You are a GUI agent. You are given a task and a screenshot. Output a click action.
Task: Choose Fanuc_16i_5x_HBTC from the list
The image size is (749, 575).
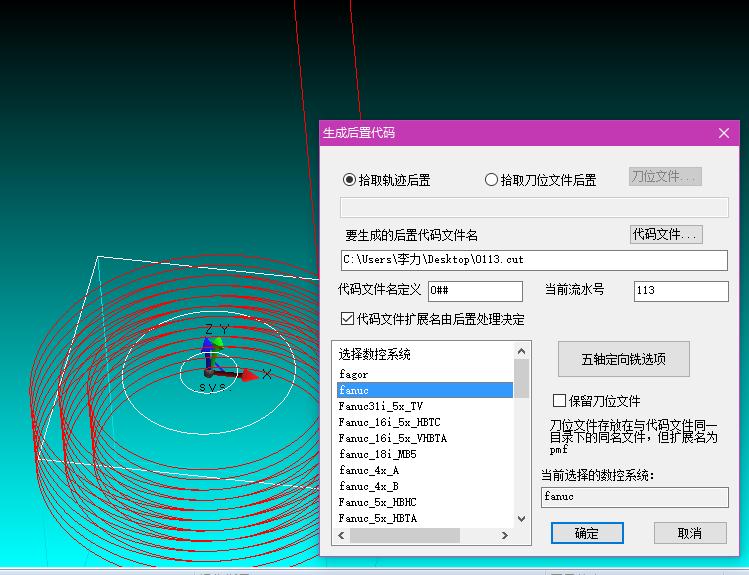point(425,422)
